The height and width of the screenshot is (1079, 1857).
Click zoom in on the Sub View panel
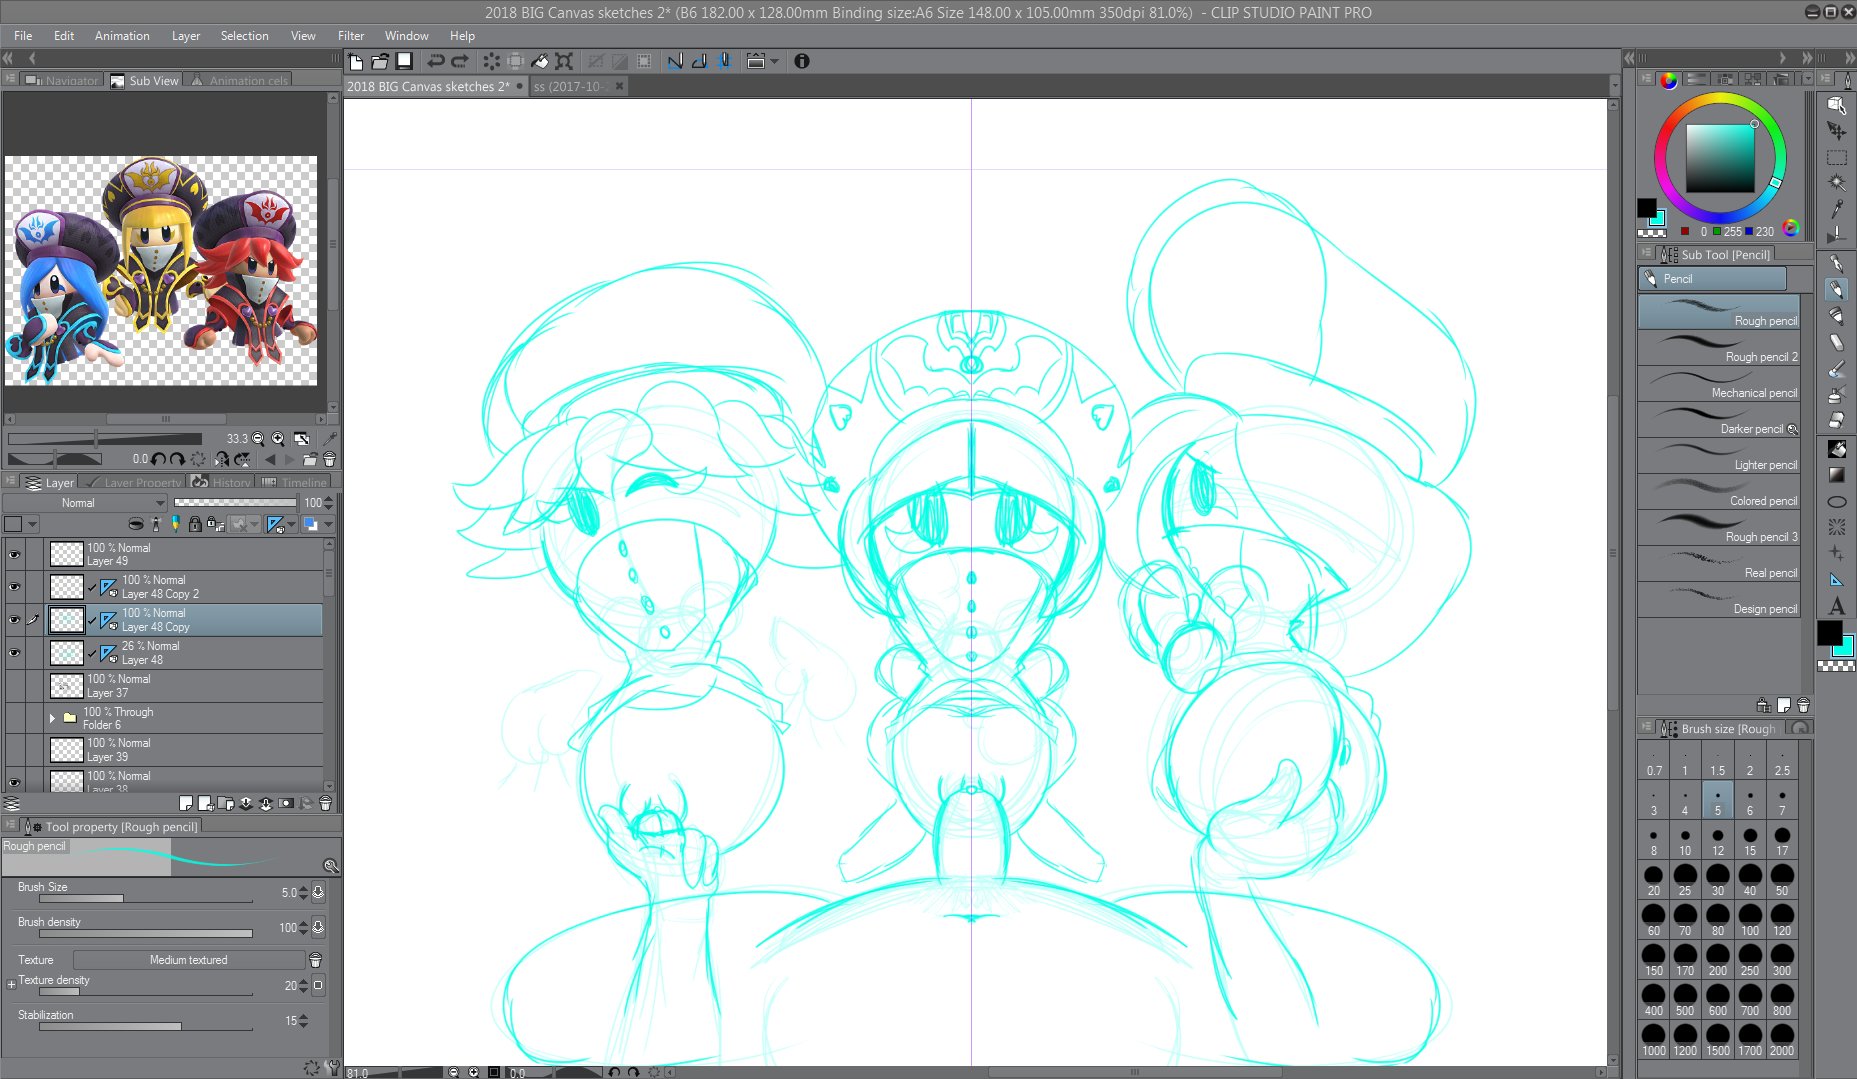point(278,439)
